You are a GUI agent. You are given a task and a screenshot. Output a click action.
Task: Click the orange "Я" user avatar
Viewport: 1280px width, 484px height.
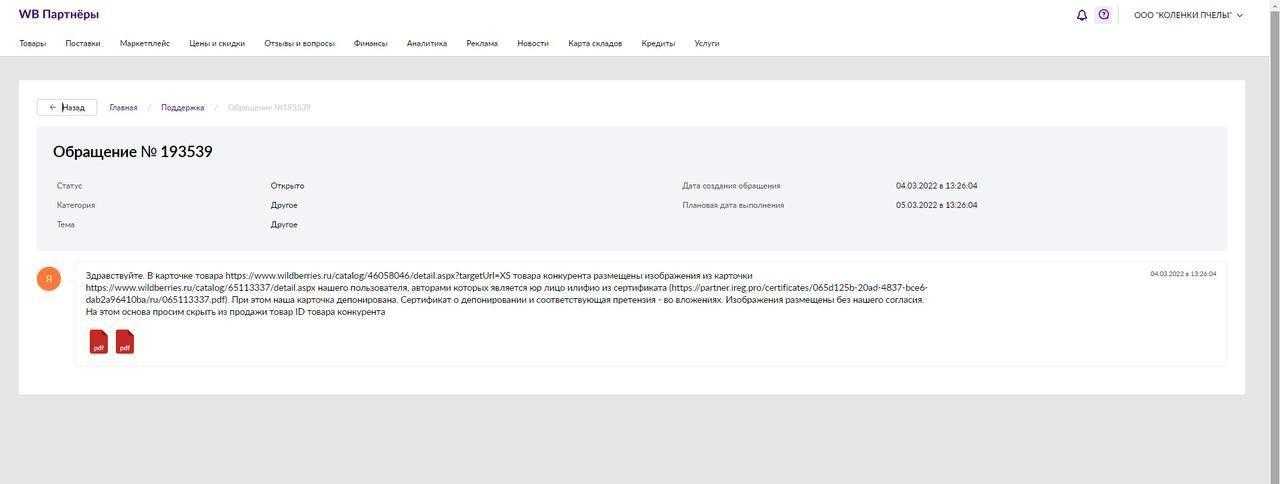tap(49, 279)
